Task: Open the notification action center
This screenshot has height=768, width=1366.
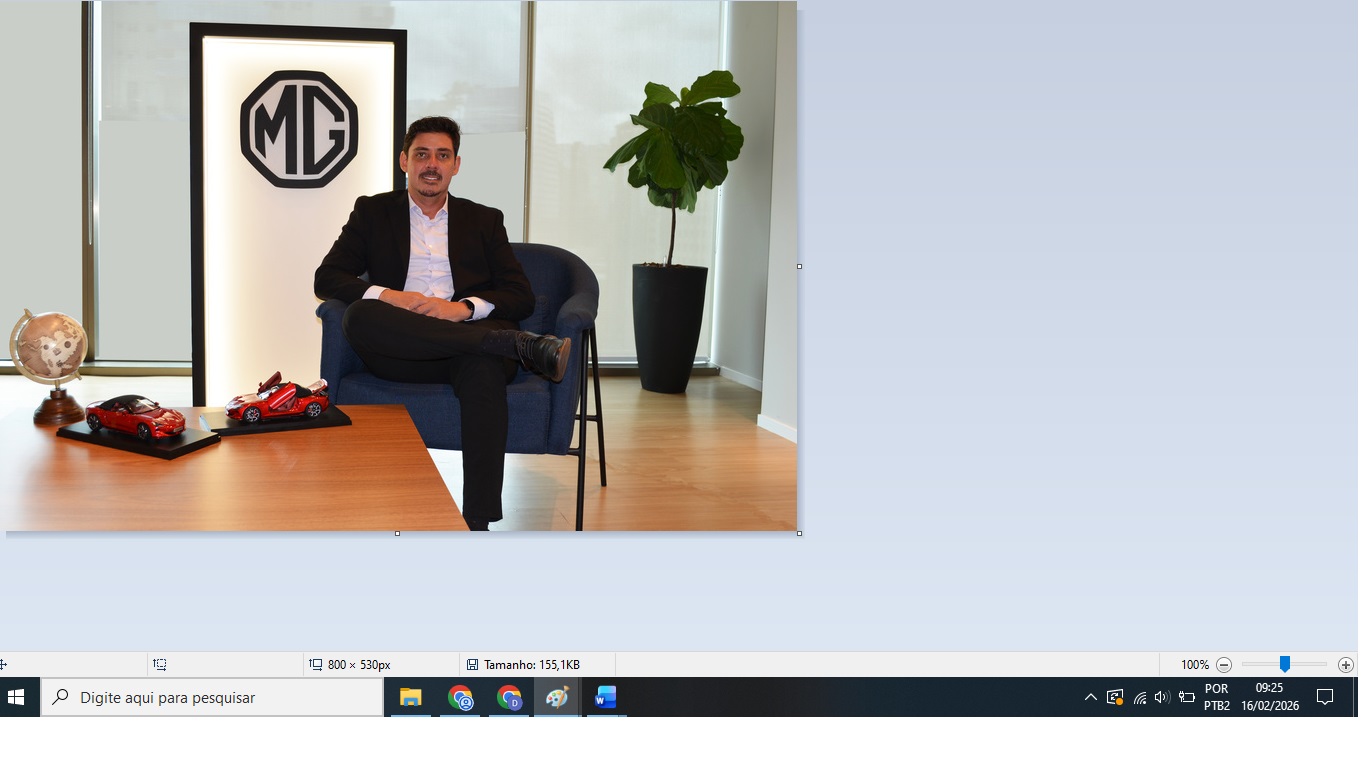Action: pos(1325,697)
